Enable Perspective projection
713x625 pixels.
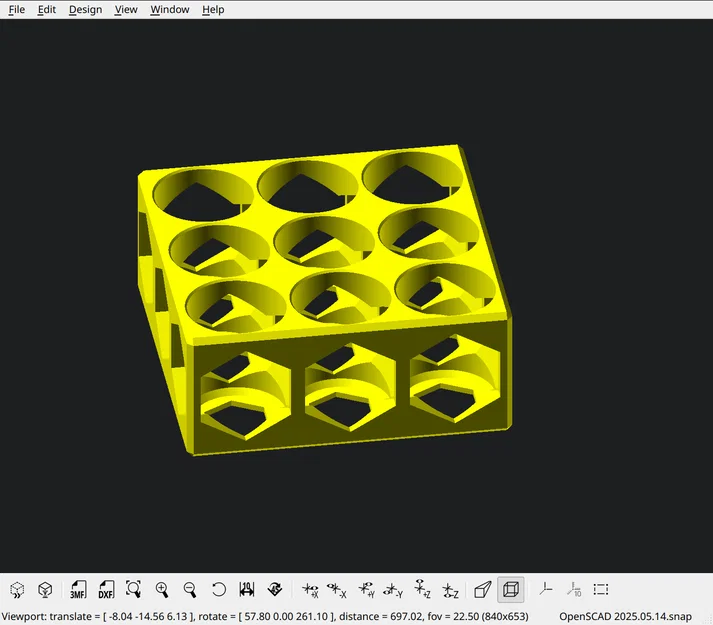pos(482,590)
